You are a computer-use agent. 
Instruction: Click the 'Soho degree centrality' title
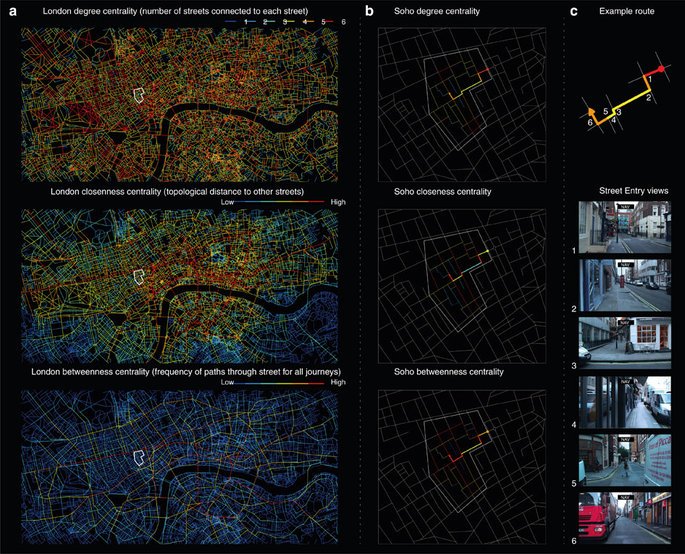(436, 11)
